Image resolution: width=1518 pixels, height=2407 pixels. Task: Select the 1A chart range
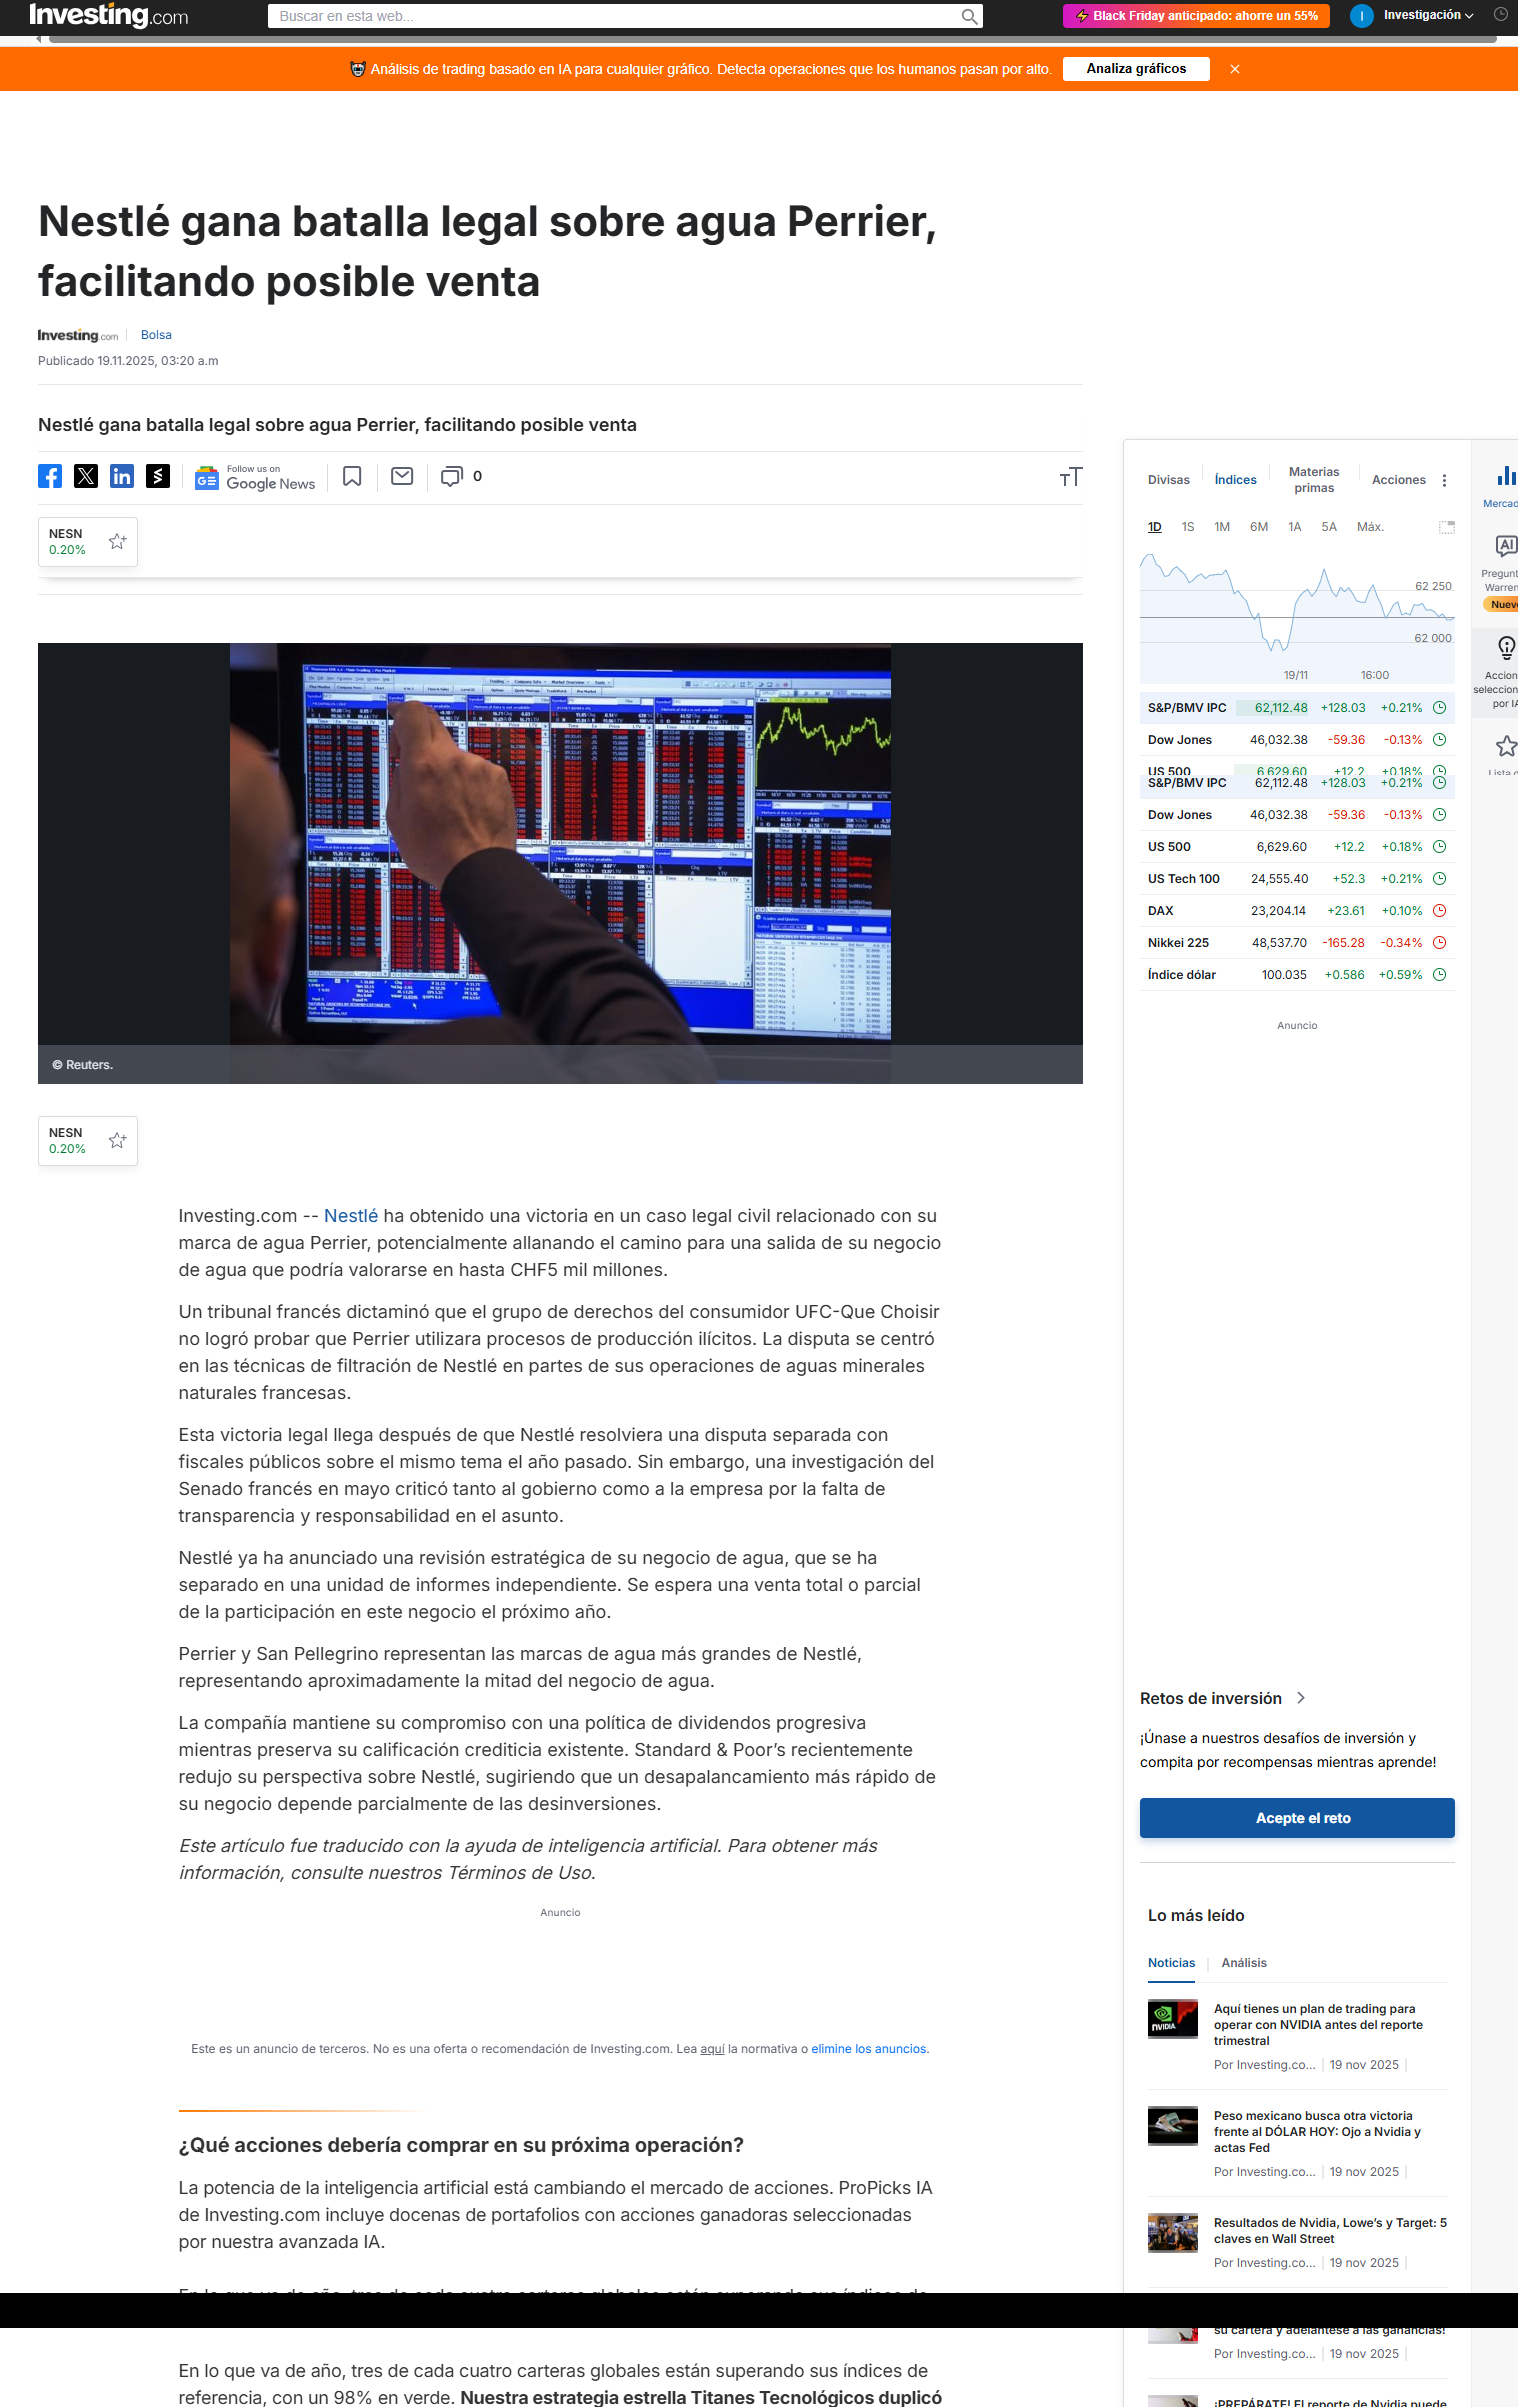1295,527
